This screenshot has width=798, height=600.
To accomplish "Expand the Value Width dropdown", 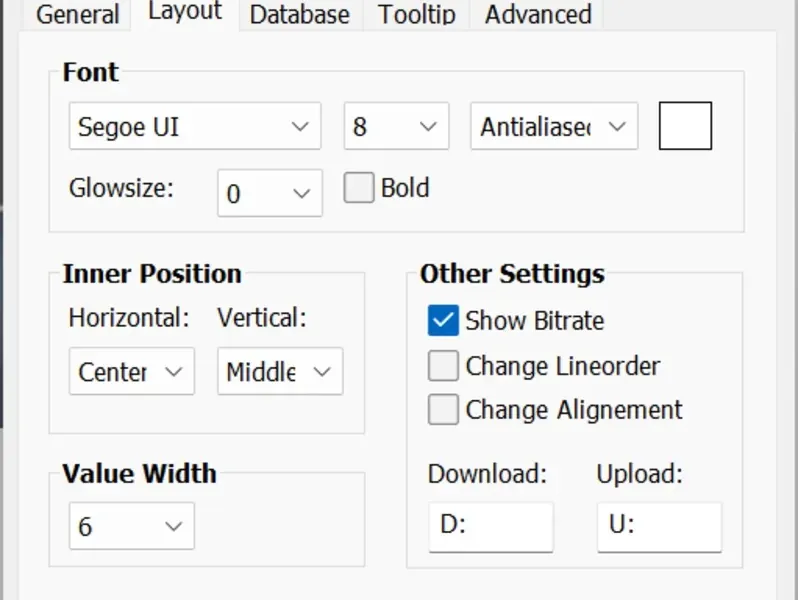I will (x=132, y=526).
